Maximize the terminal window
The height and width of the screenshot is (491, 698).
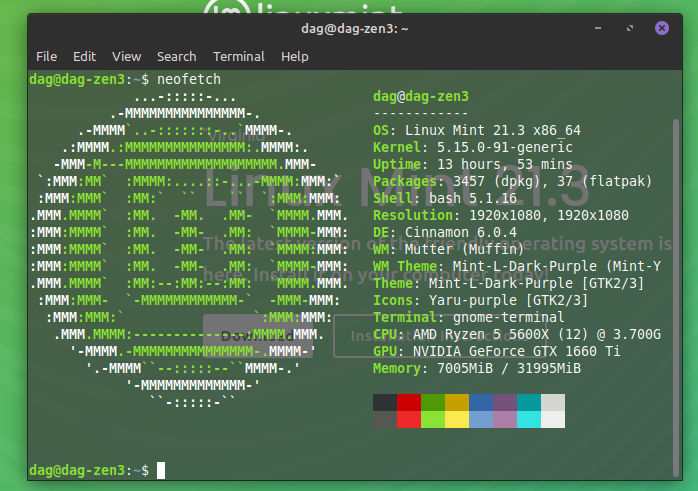[x=636, y=29]
